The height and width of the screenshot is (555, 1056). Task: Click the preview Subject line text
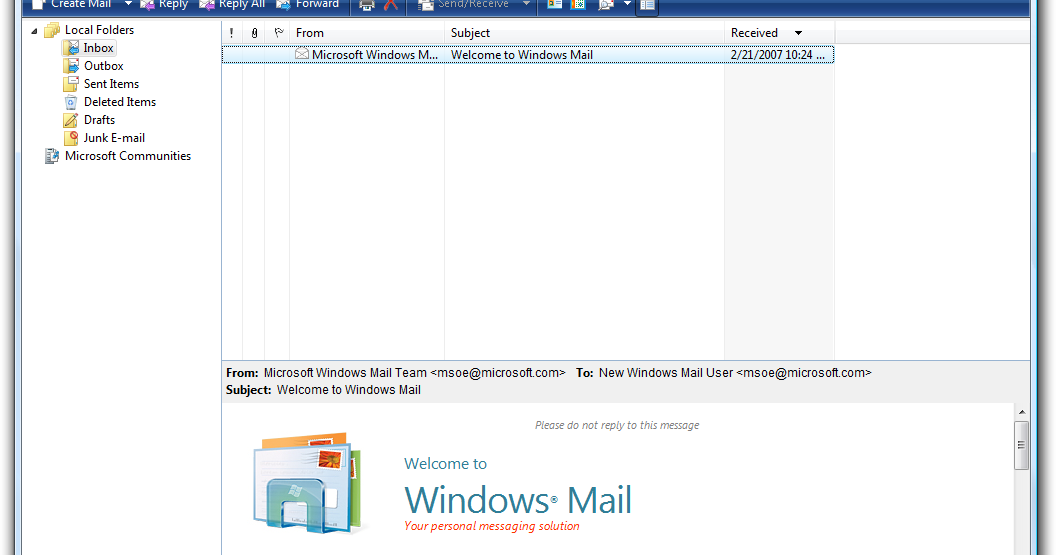click(x=349, y=390)
